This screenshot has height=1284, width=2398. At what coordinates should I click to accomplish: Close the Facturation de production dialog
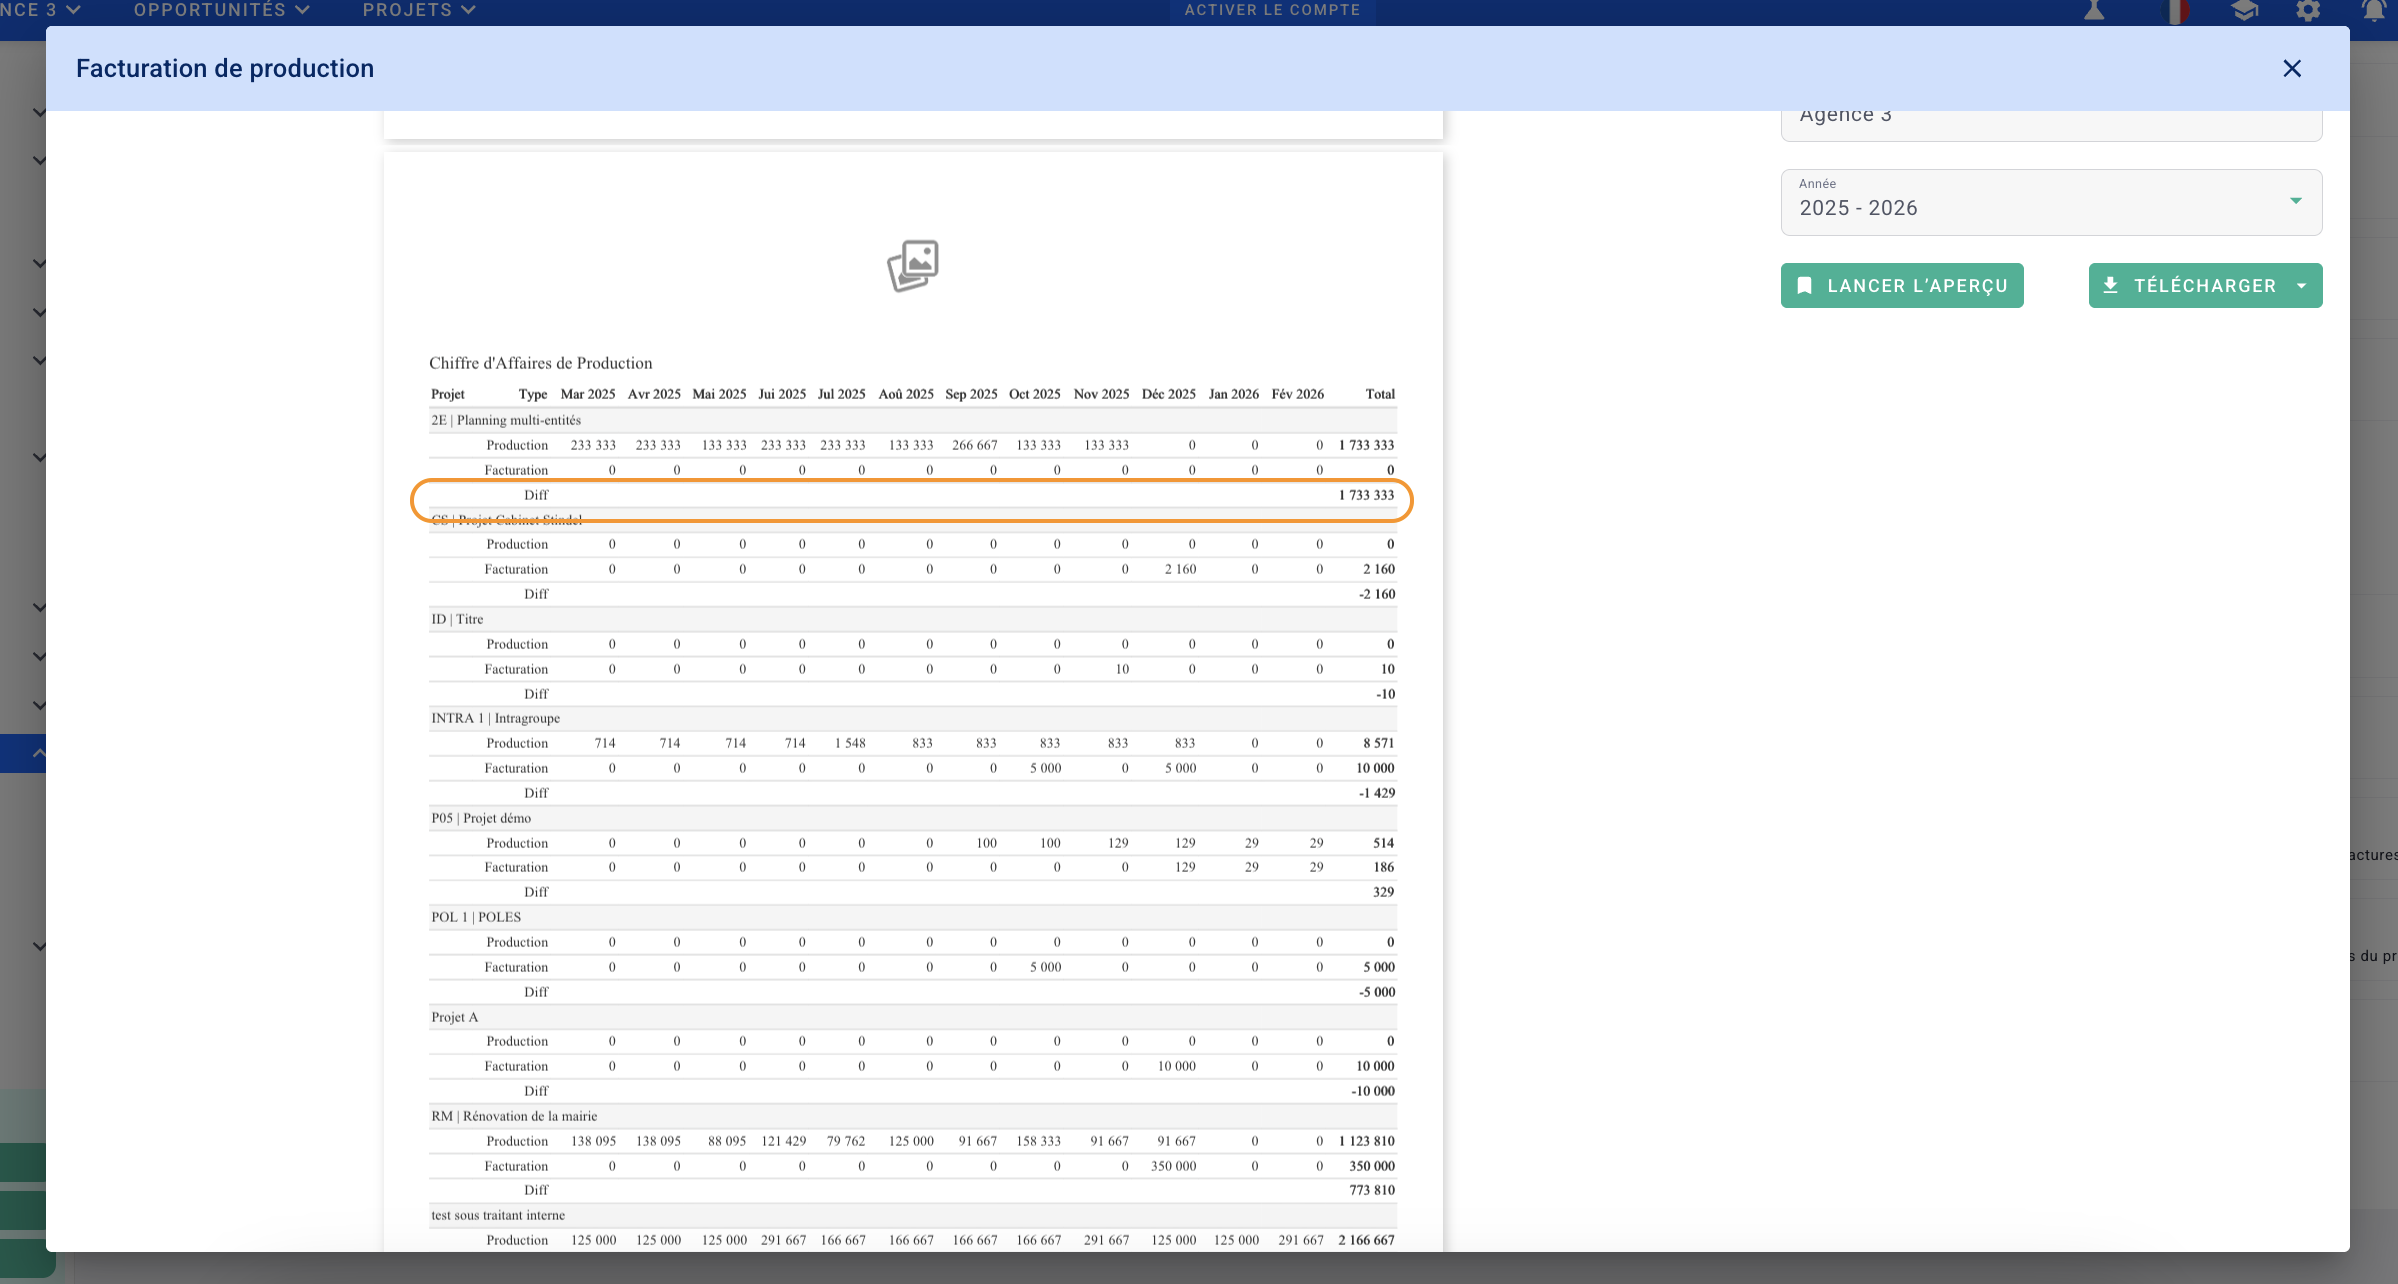pos(2292,68)
